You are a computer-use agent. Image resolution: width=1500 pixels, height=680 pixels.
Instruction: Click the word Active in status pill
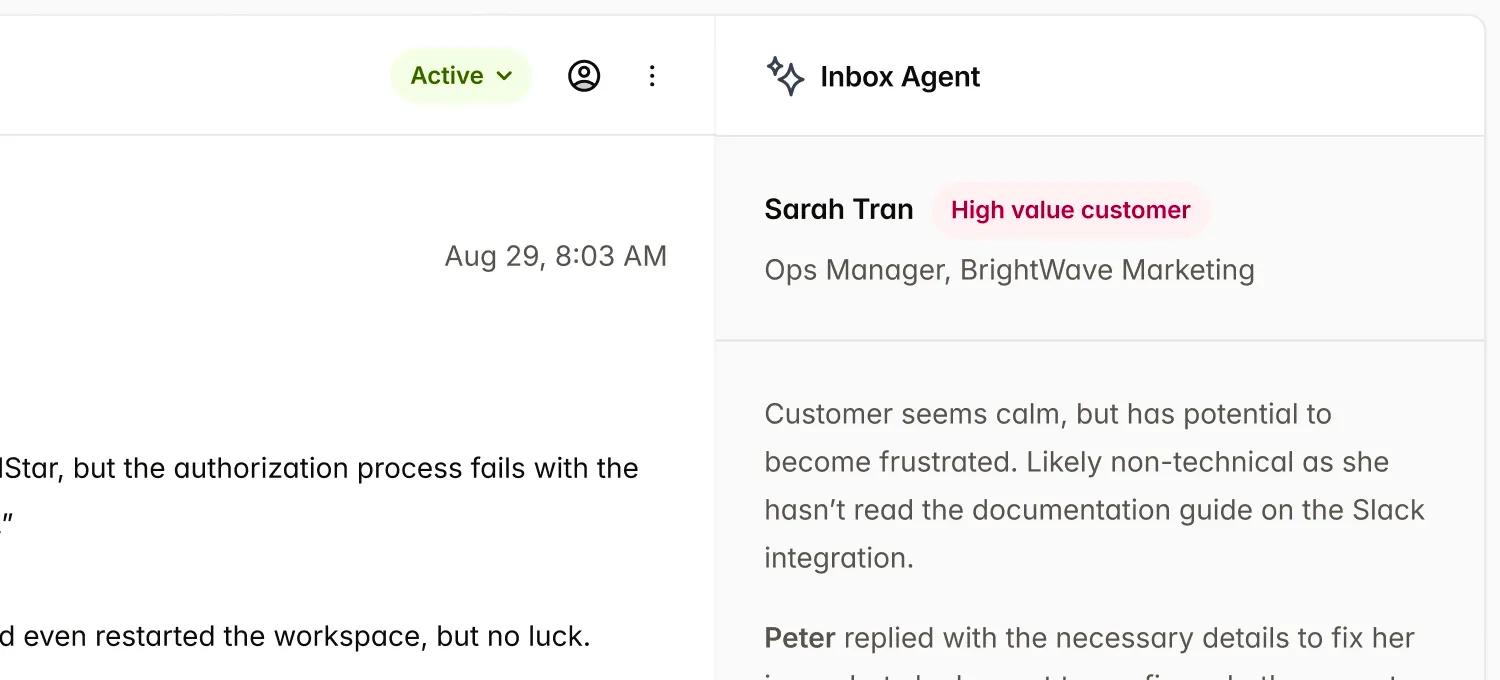point(447,76)
